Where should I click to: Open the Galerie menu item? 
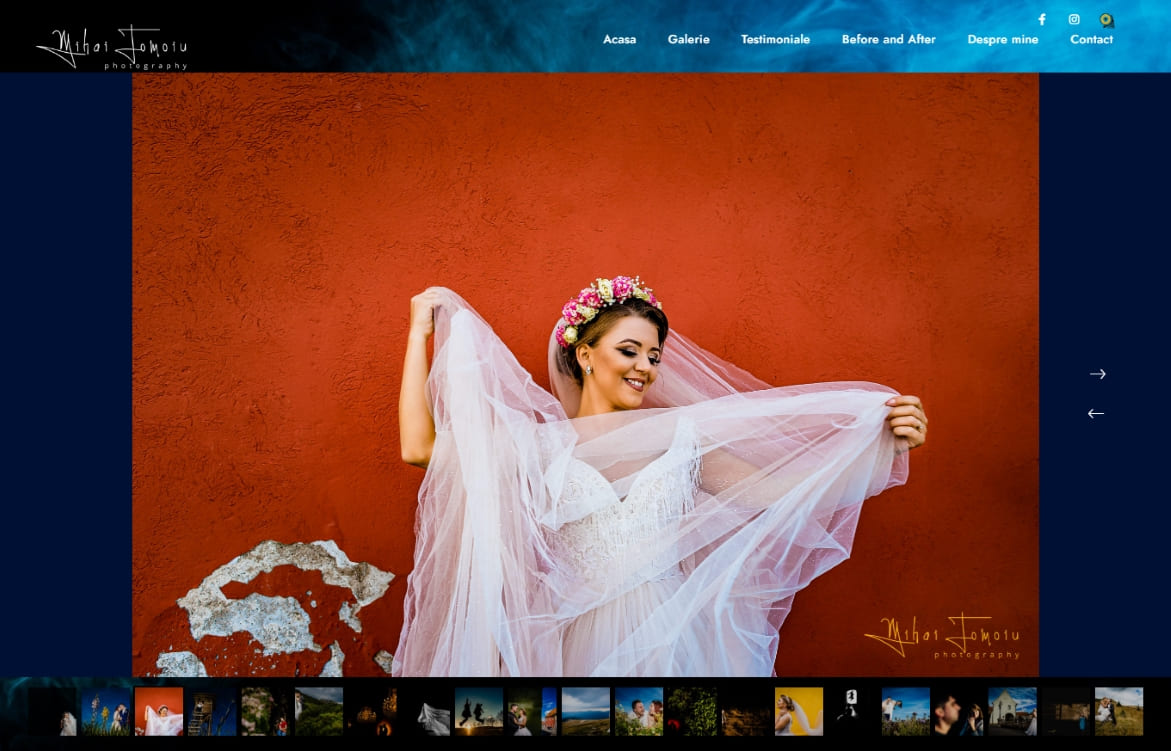coord(688,40)
